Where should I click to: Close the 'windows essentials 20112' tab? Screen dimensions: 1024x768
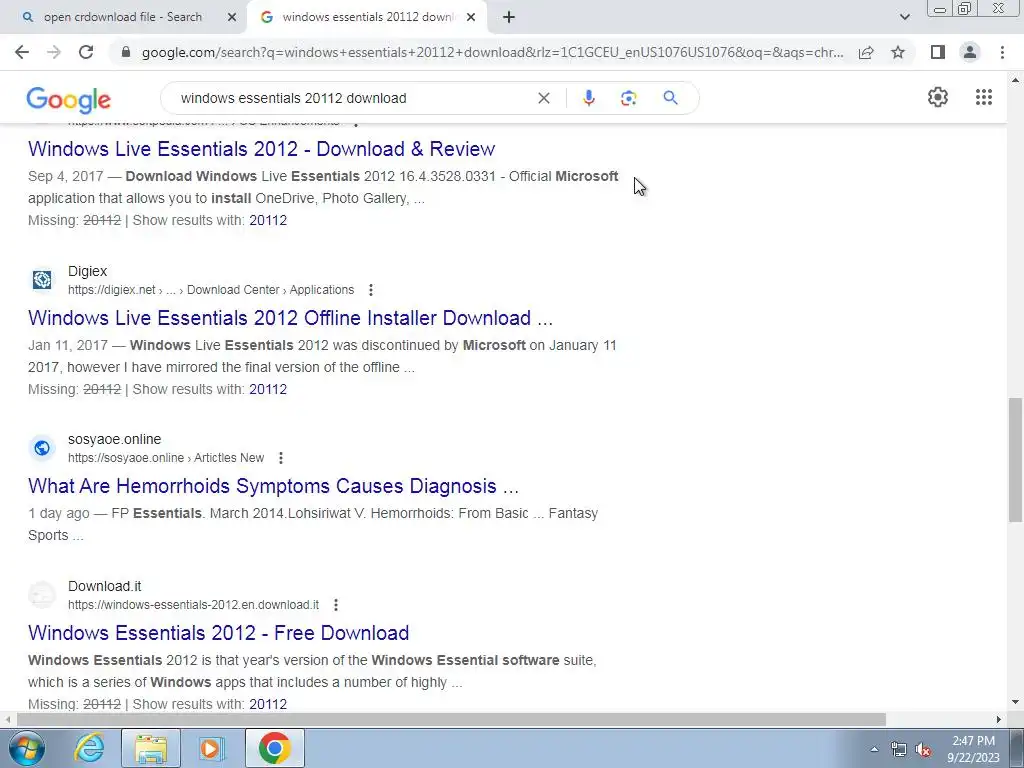coord(471,18)
